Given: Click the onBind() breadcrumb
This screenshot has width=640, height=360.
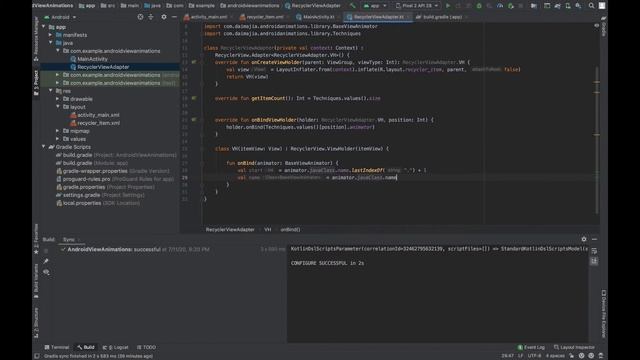Looking at the screenshot, I should (290, 230).
